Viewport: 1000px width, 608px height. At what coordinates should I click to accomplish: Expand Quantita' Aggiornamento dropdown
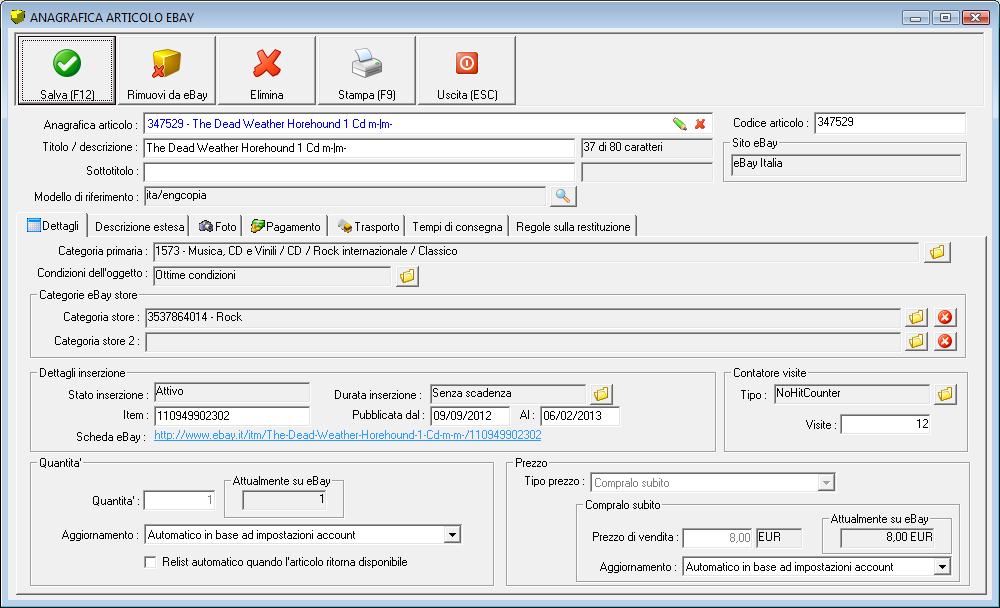click(x=452, y=535)
